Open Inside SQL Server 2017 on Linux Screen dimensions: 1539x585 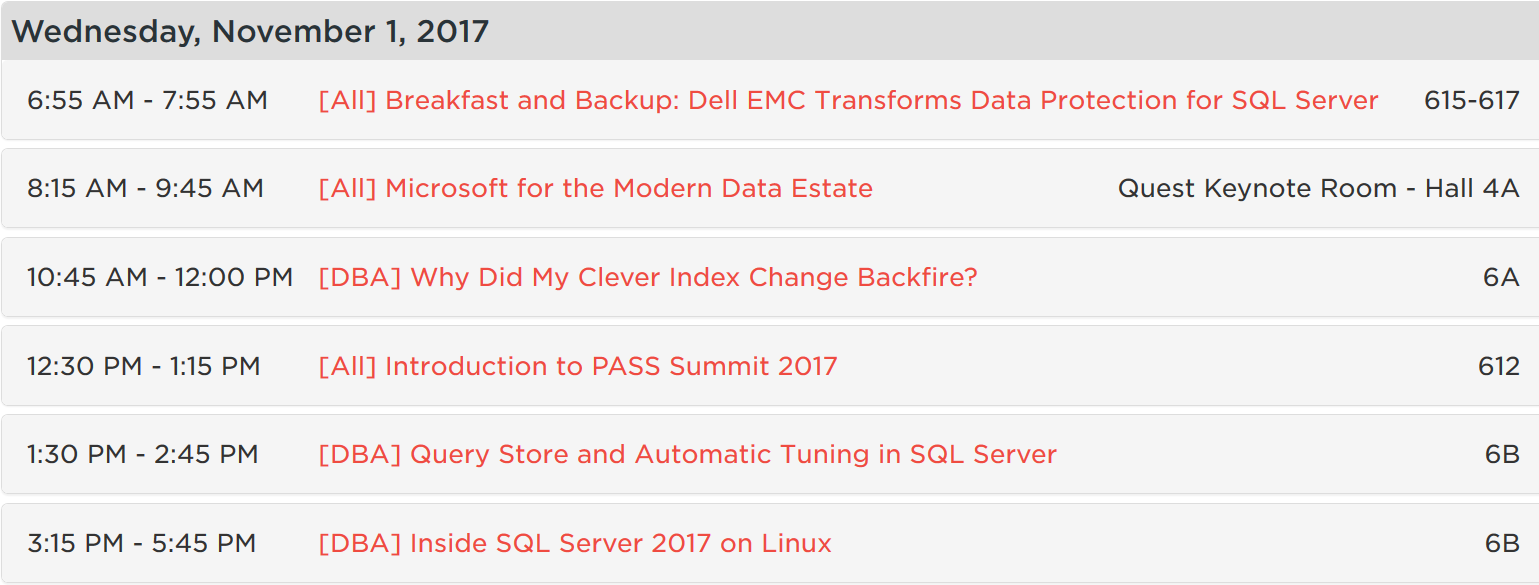(x=575, y=544)
